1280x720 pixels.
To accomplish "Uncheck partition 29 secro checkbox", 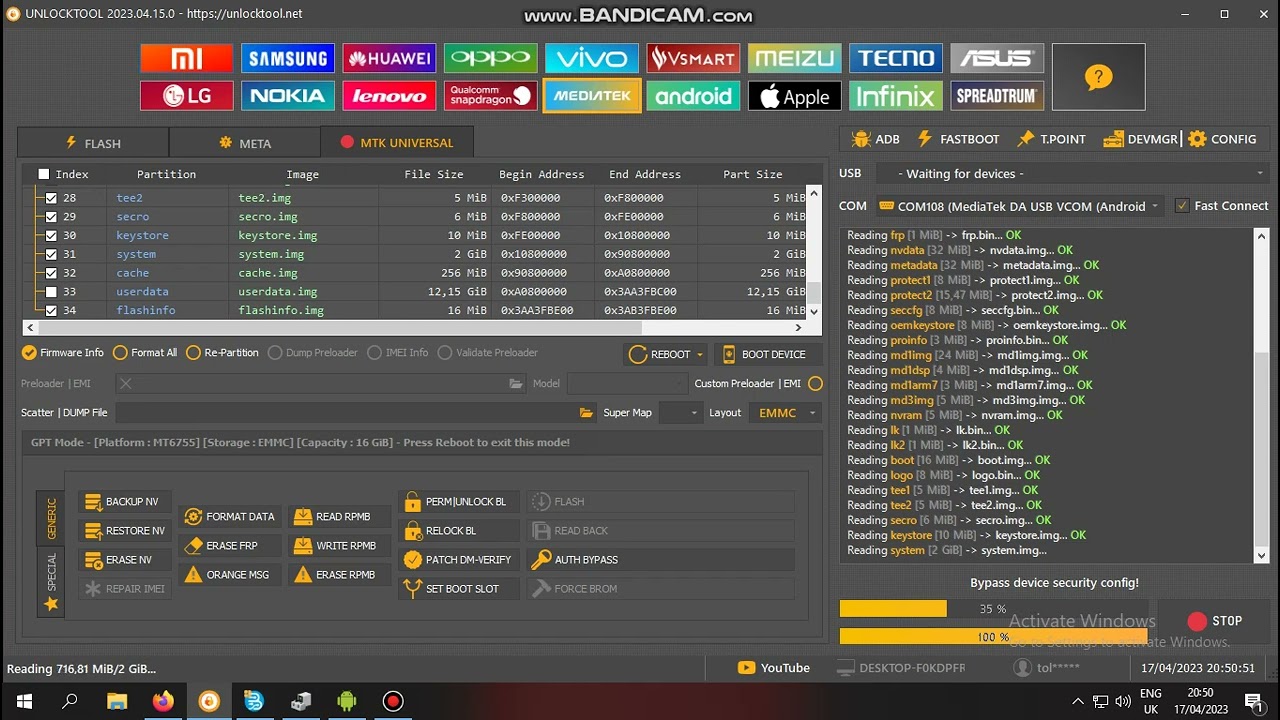I will click(51, 217).
